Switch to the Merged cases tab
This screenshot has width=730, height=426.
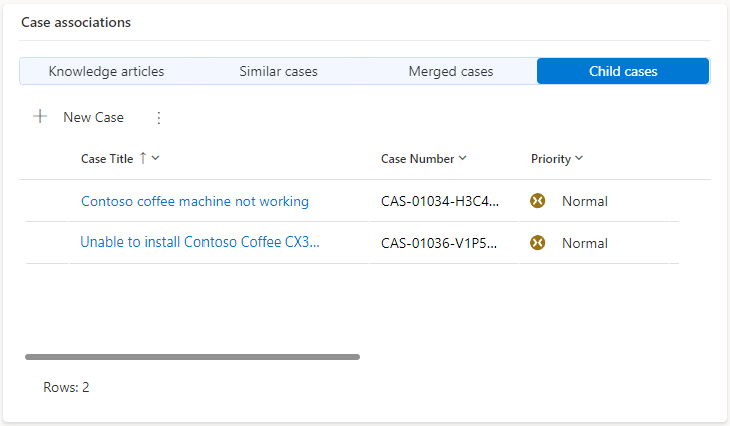[x=451, y=71]
